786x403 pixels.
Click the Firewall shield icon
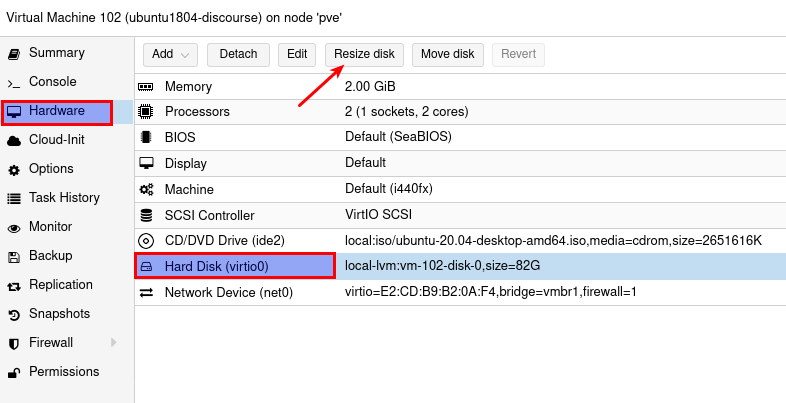[x=14, y=343]
